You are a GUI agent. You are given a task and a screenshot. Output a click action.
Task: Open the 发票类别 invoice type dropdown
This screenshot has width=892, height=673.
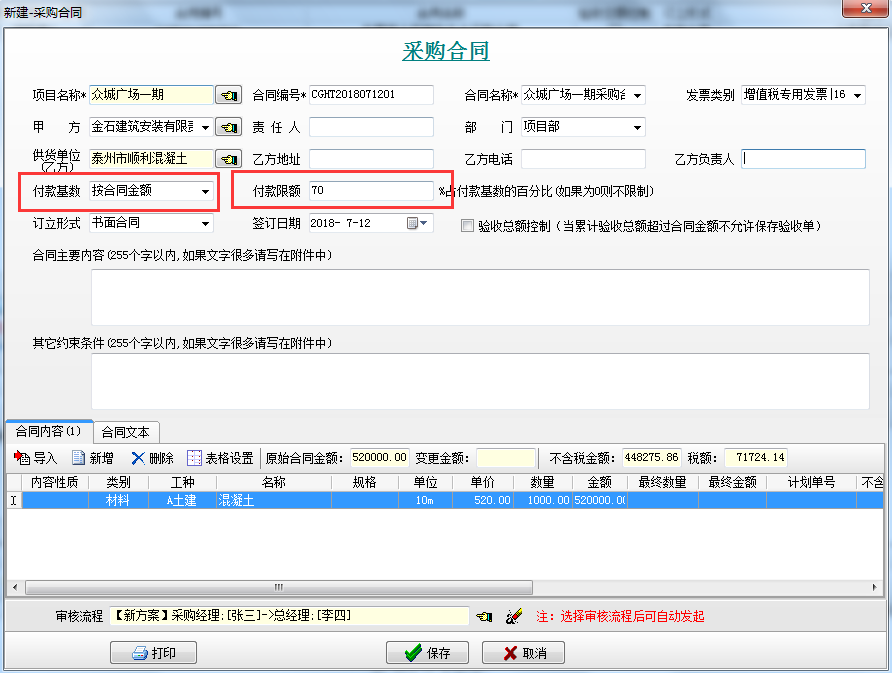pyautogui.click(x=858, y=96)
